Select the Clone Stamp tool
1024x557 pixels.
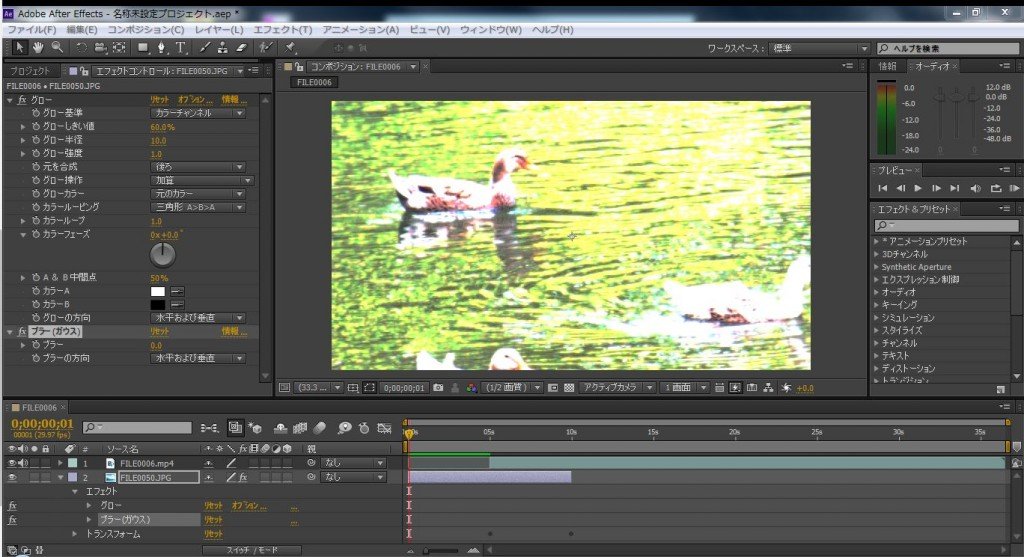point(223,48)
